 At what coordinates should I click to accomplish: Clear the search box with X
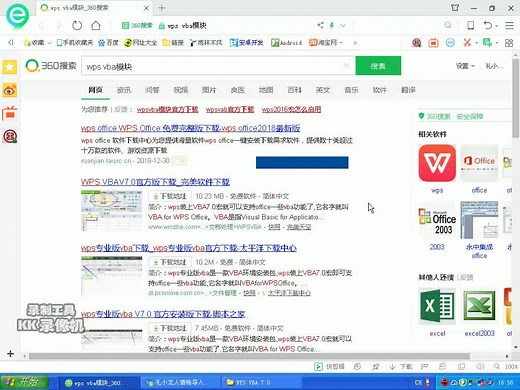tap(346, 65)
